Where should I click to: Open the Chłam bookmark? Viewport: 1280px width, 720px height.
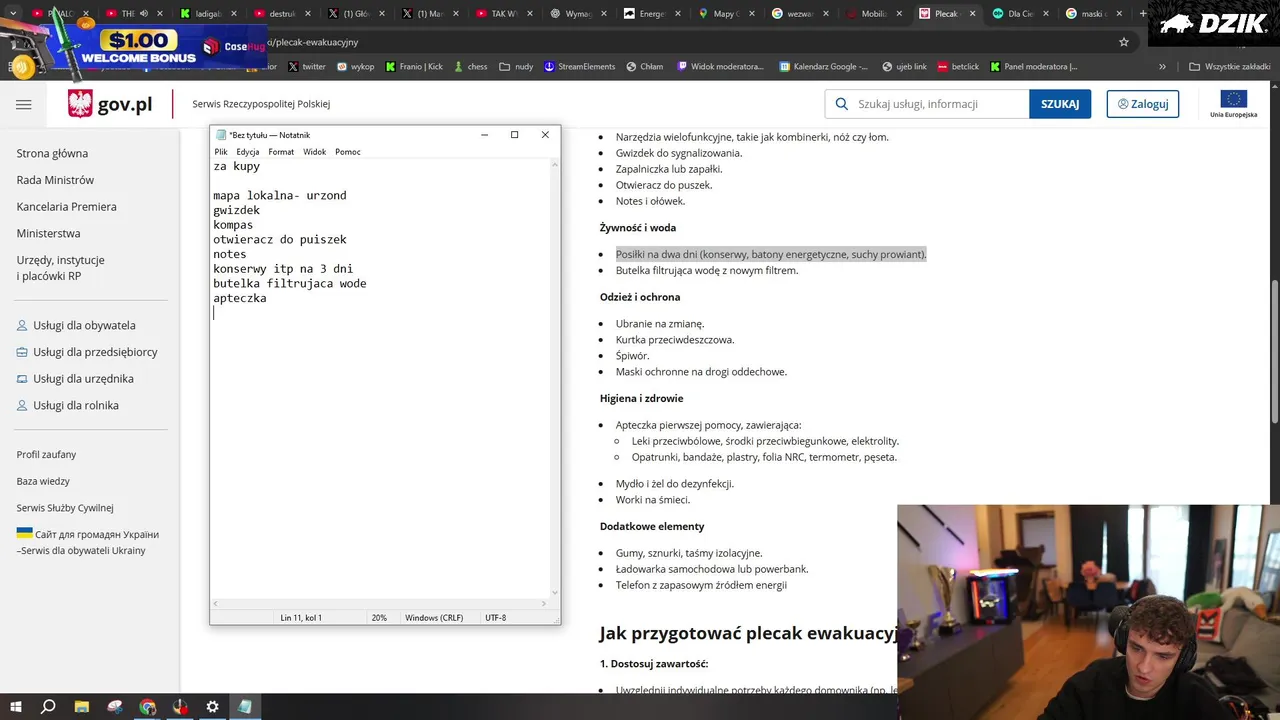(644, 66)
